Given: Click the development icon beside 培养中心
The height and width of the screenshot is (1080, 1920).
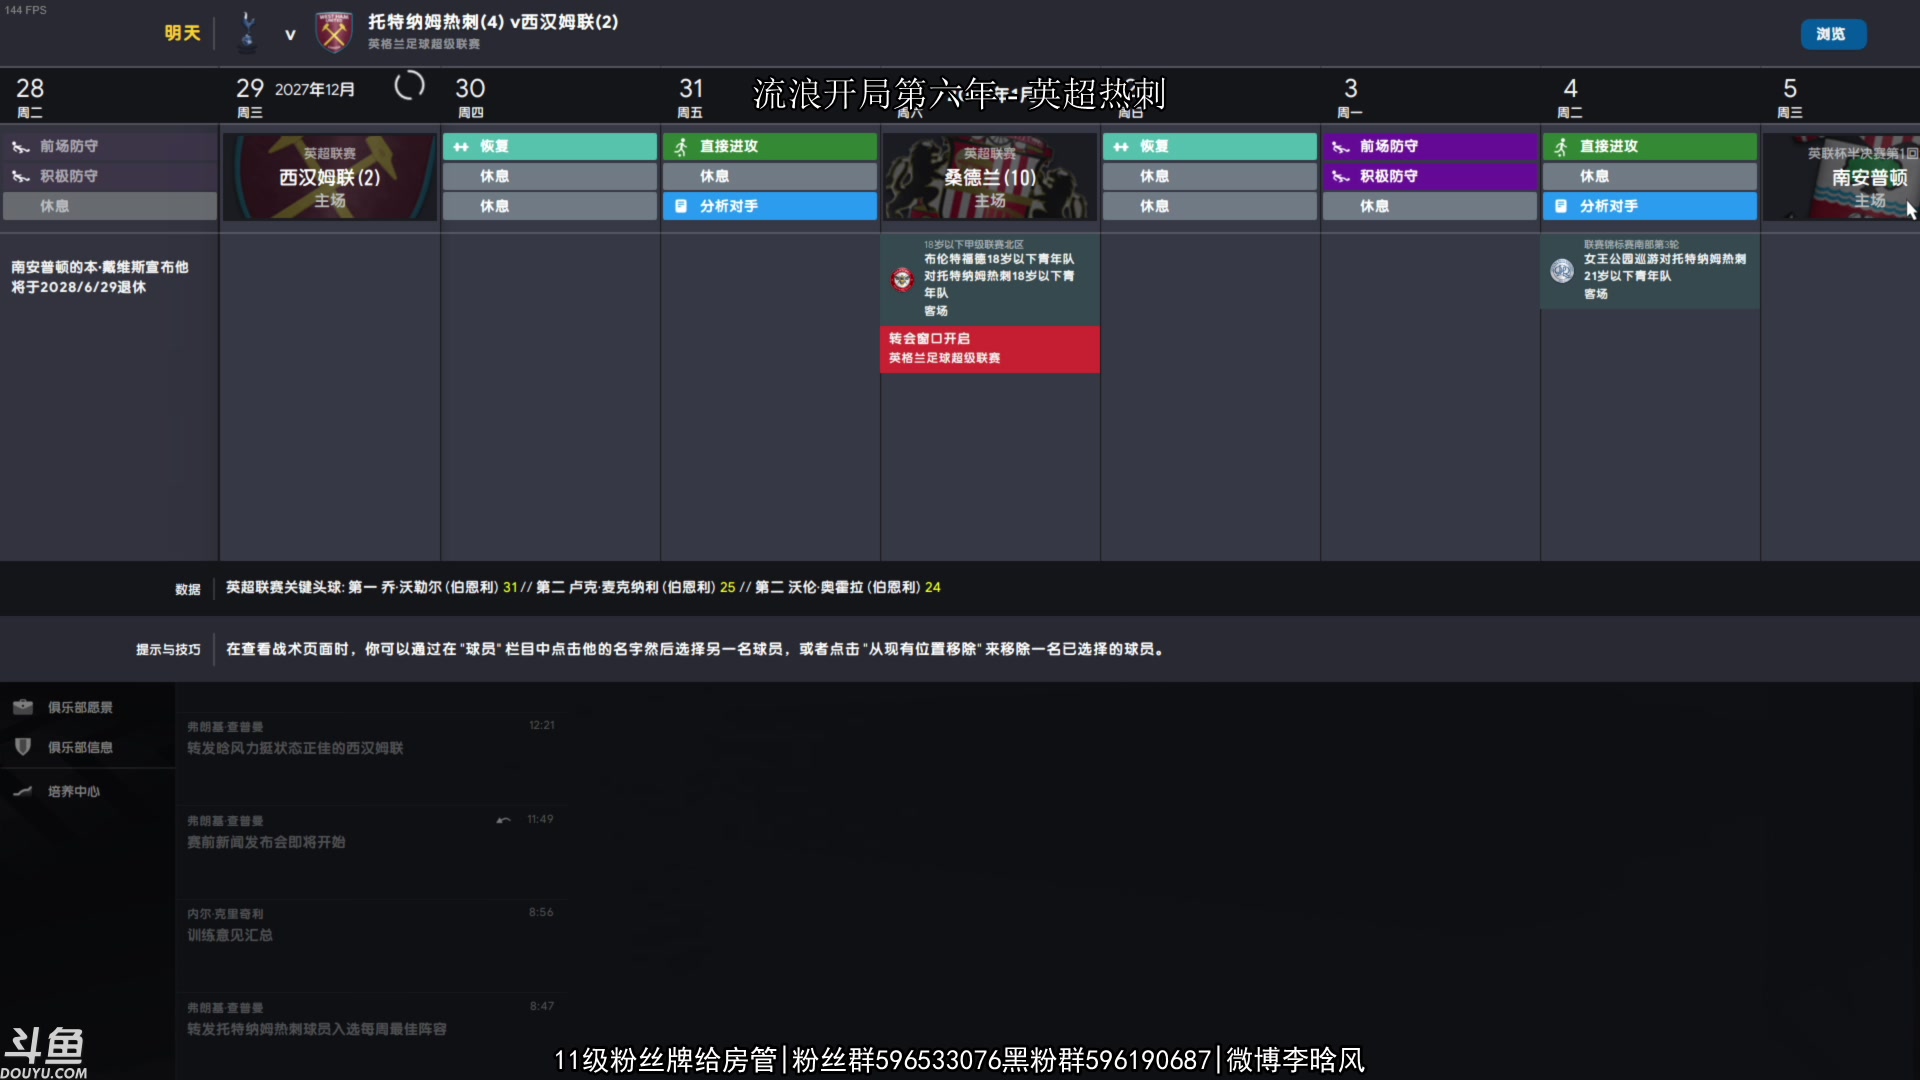Looking at the screenshot, I should tap(22, 791).
